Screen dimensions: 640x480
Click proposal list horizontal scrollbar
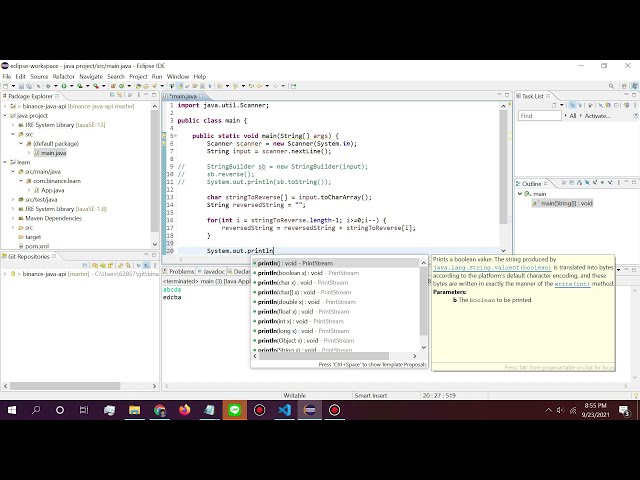coord(324,356)
